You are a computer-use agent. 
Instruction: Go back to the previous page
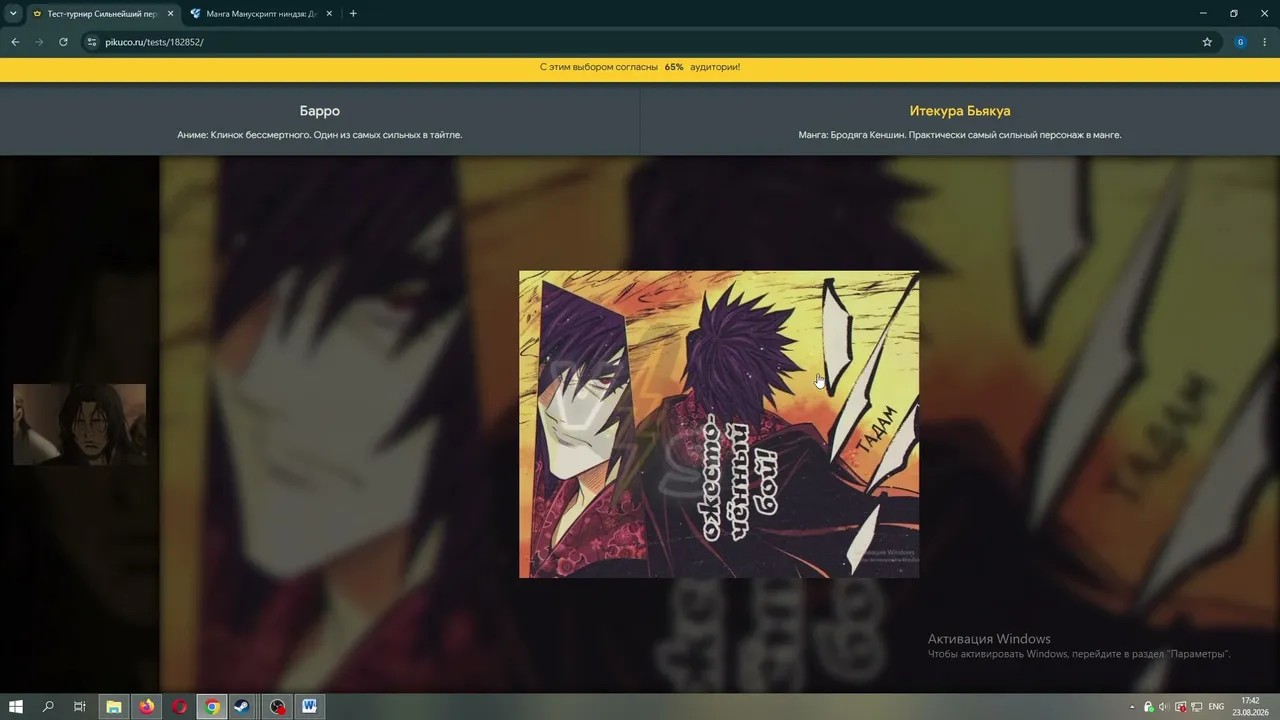pyautogui.click(x=15, y=42)
